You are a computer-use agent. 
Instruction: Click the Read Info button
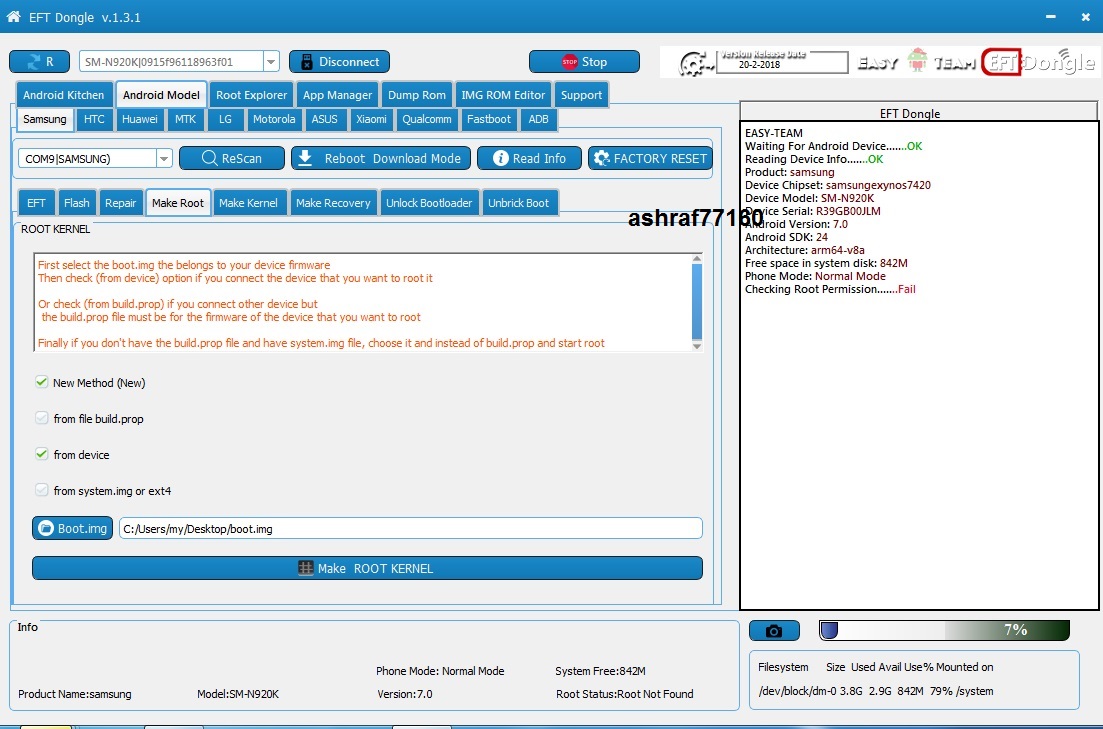click(529, 158)
